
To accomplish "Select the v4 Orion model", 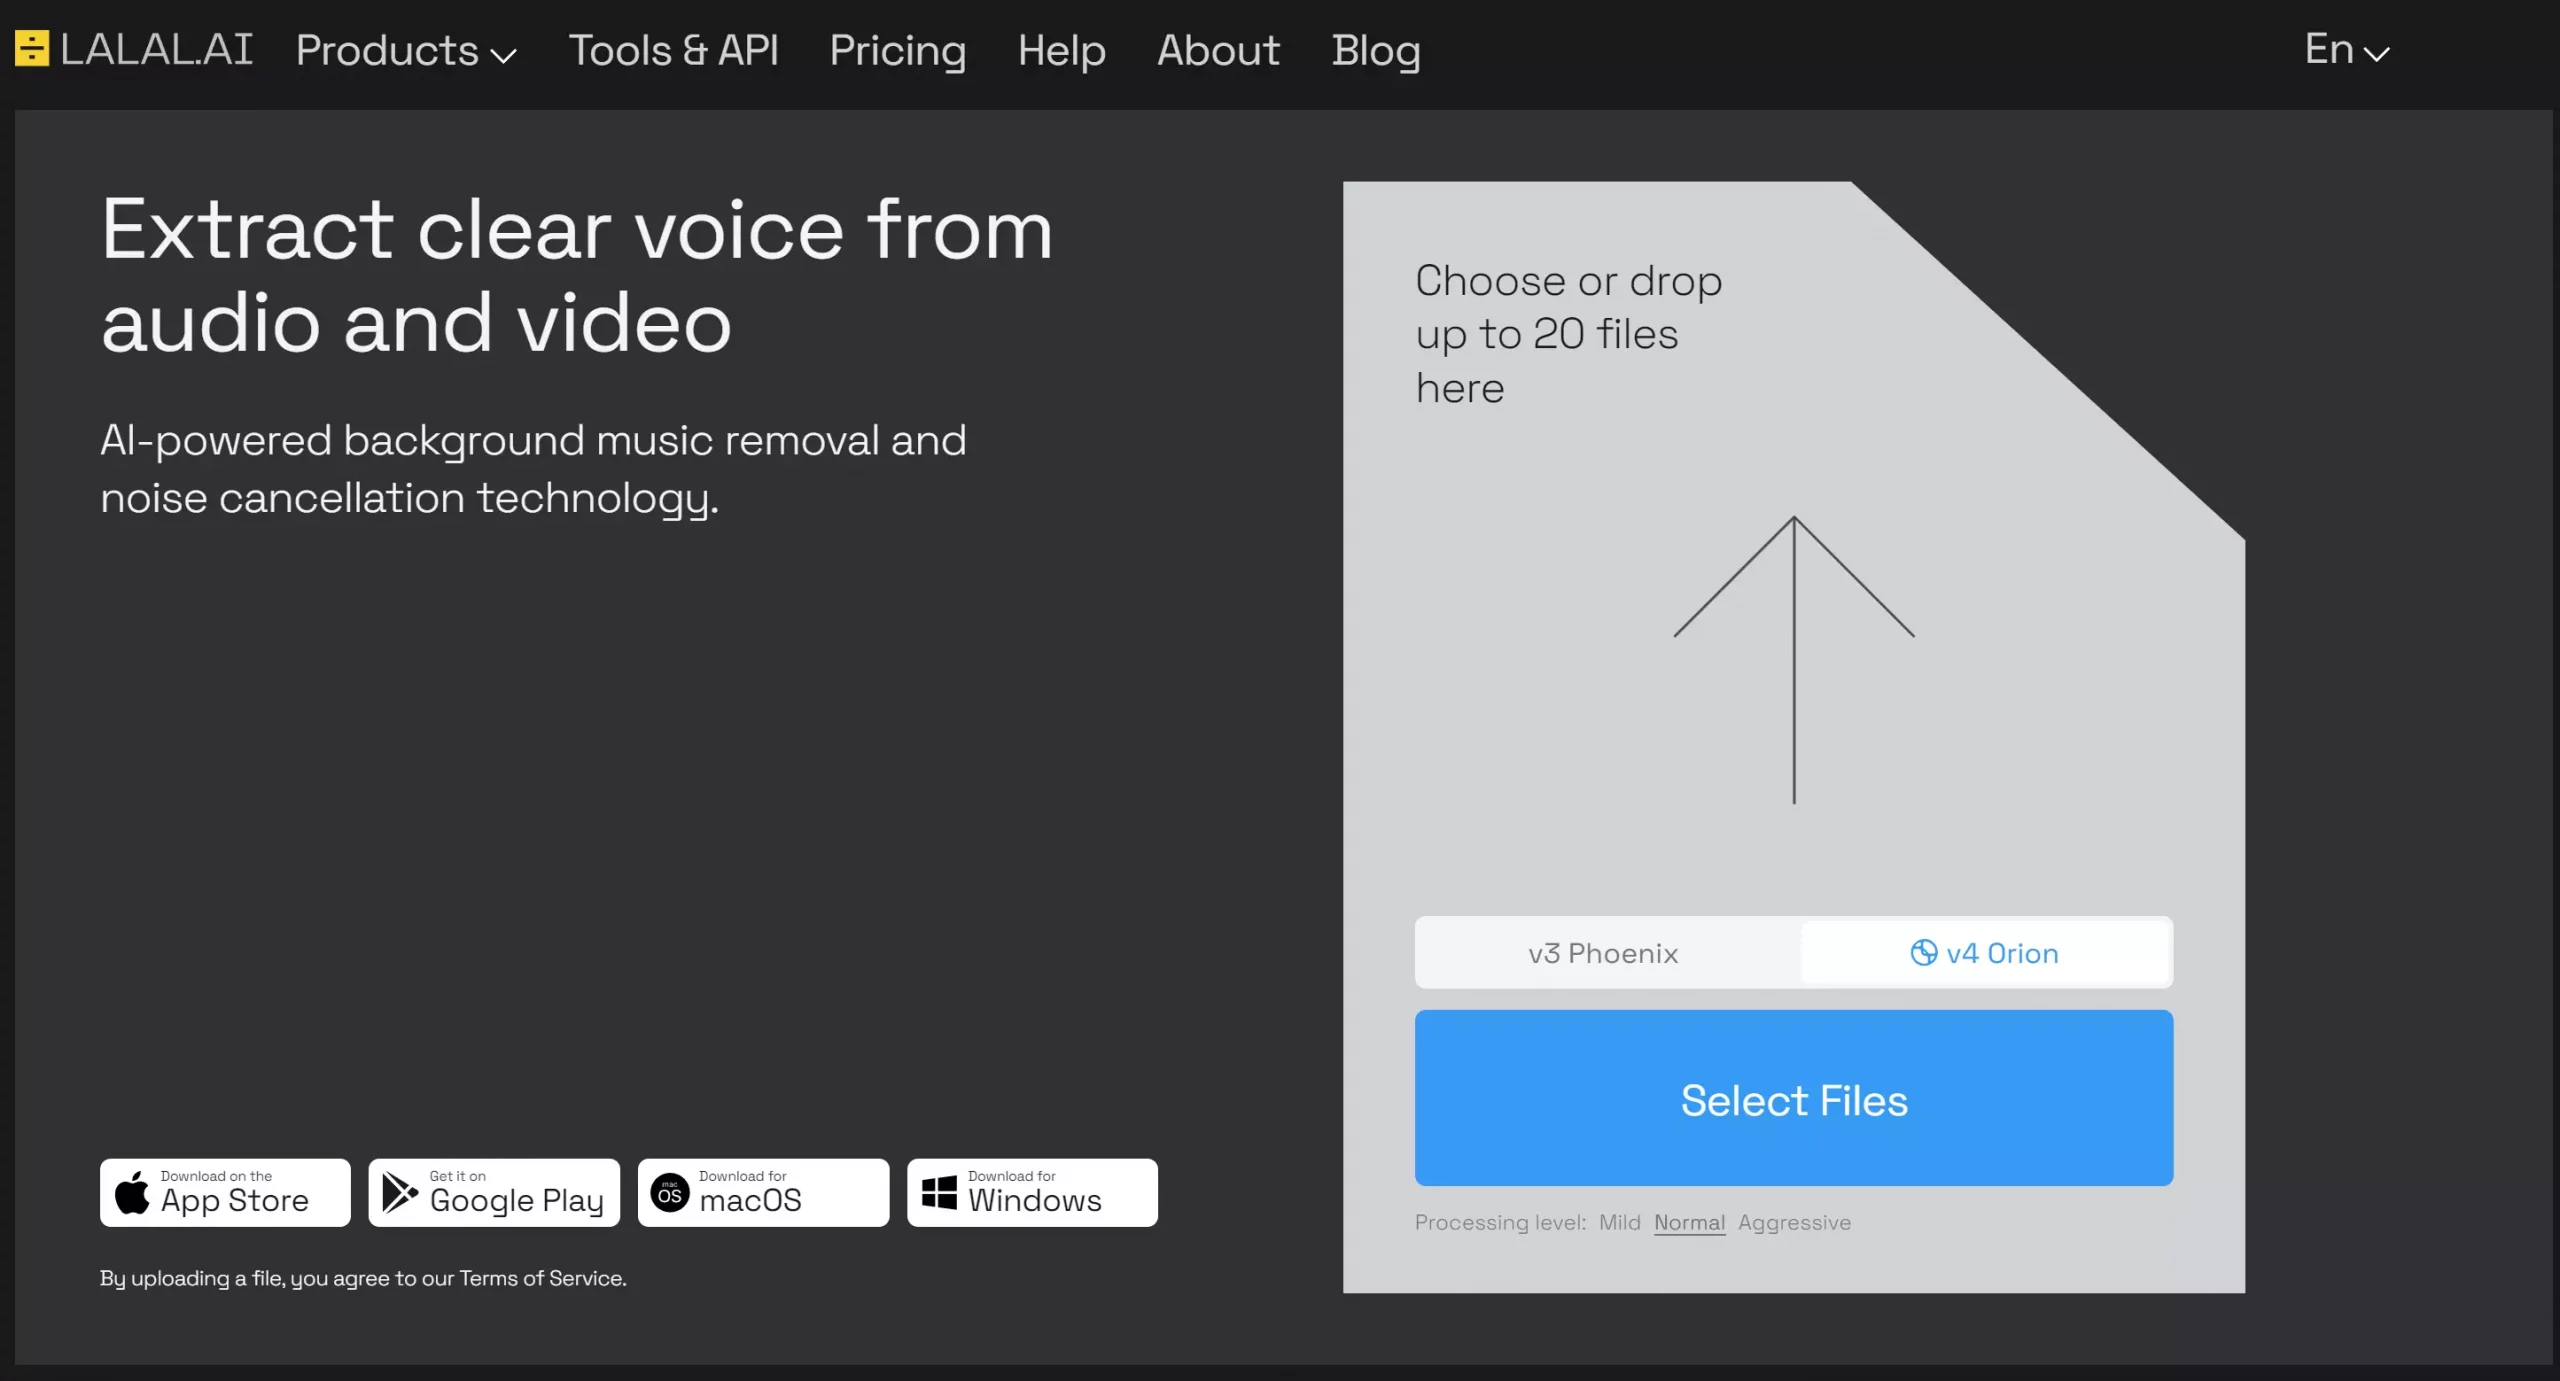I will pos(1984,953).
